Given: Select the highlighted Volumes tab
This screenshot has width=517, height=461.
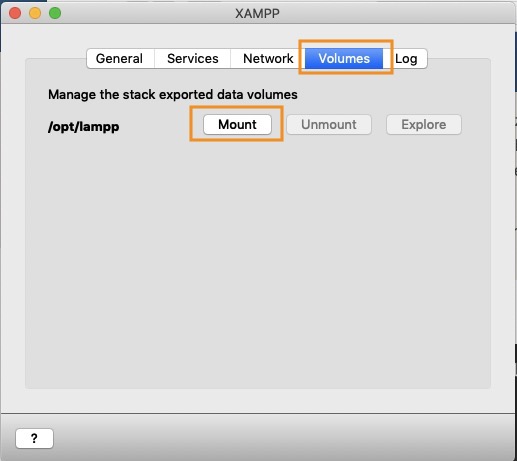Looking at the screenshot, I should coord(344,59).
